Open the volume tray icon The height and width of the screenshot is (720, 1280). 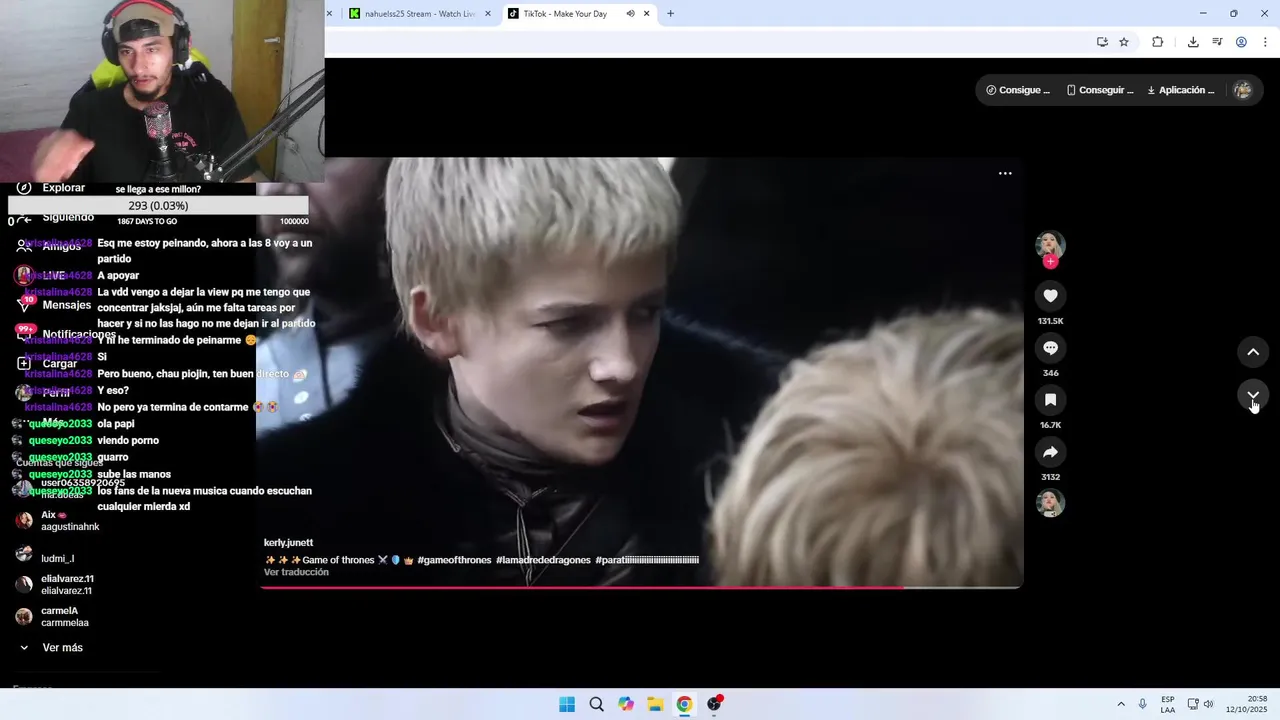1208,704
